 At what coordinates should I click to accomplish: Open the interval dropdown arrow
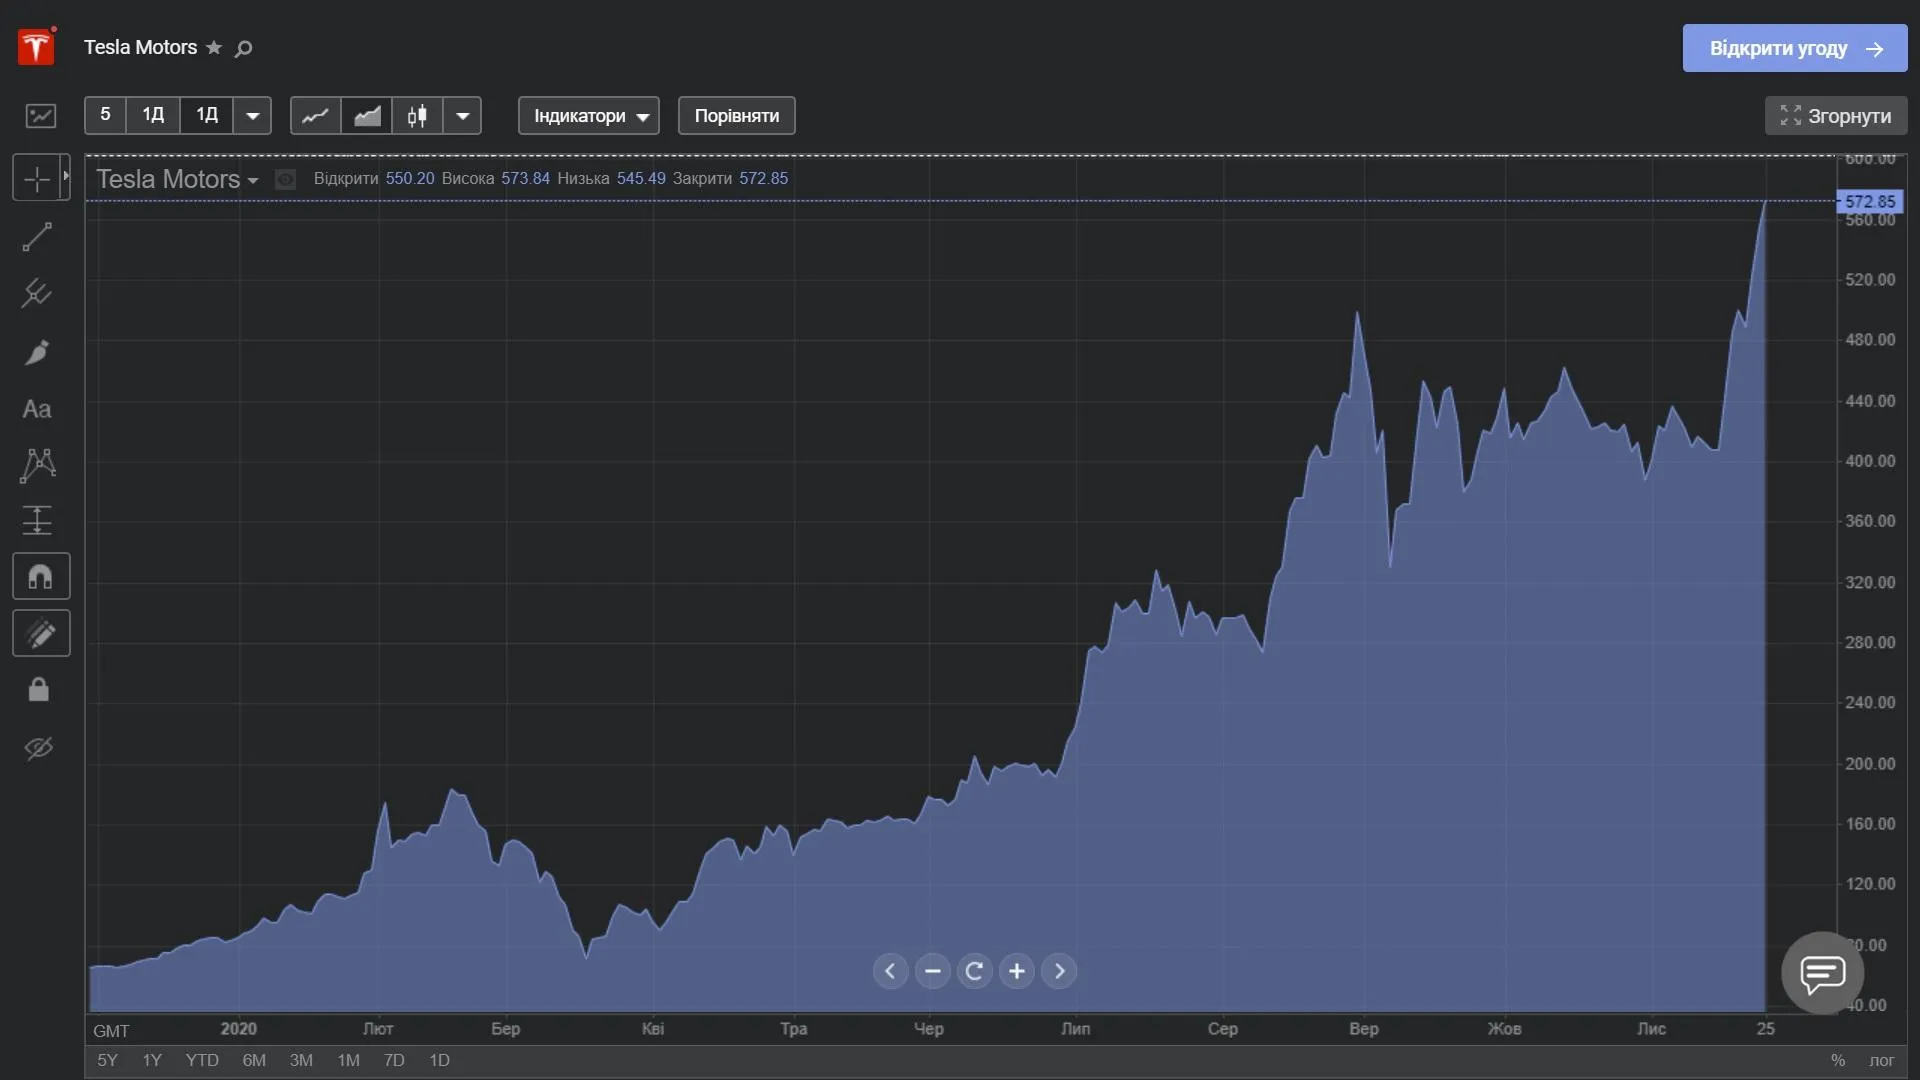click(252, 116)
